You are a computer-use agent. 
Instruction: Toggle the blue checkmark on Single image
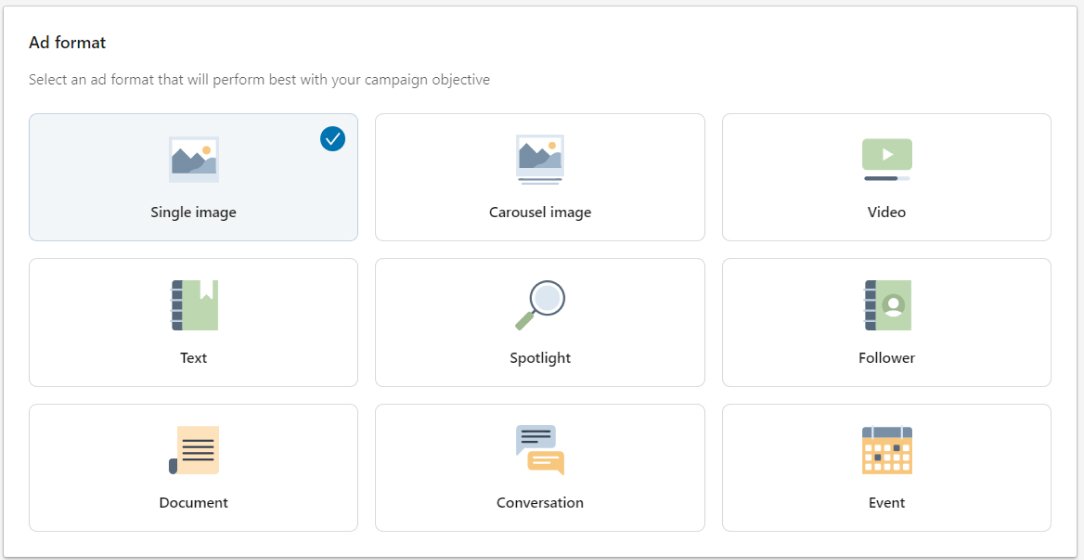coord(333,139)
